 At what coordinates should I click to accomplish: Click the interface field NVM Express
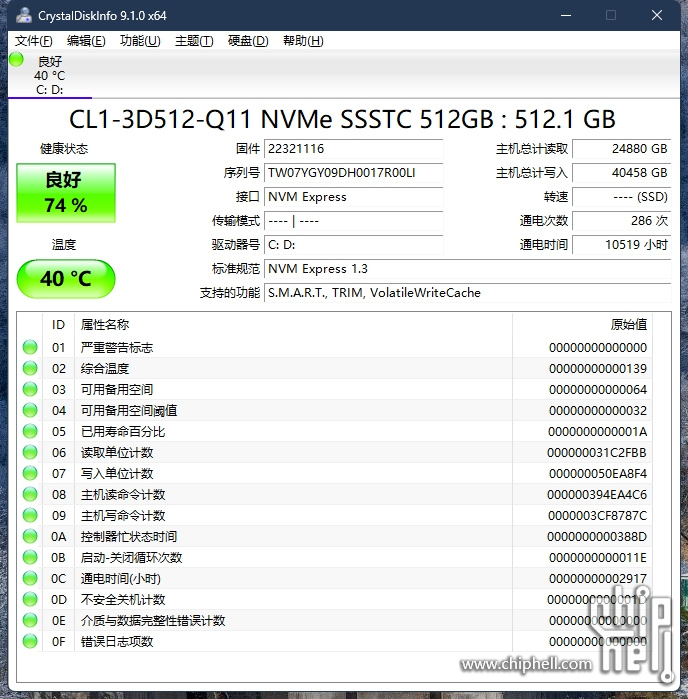[x=354, y=197]
